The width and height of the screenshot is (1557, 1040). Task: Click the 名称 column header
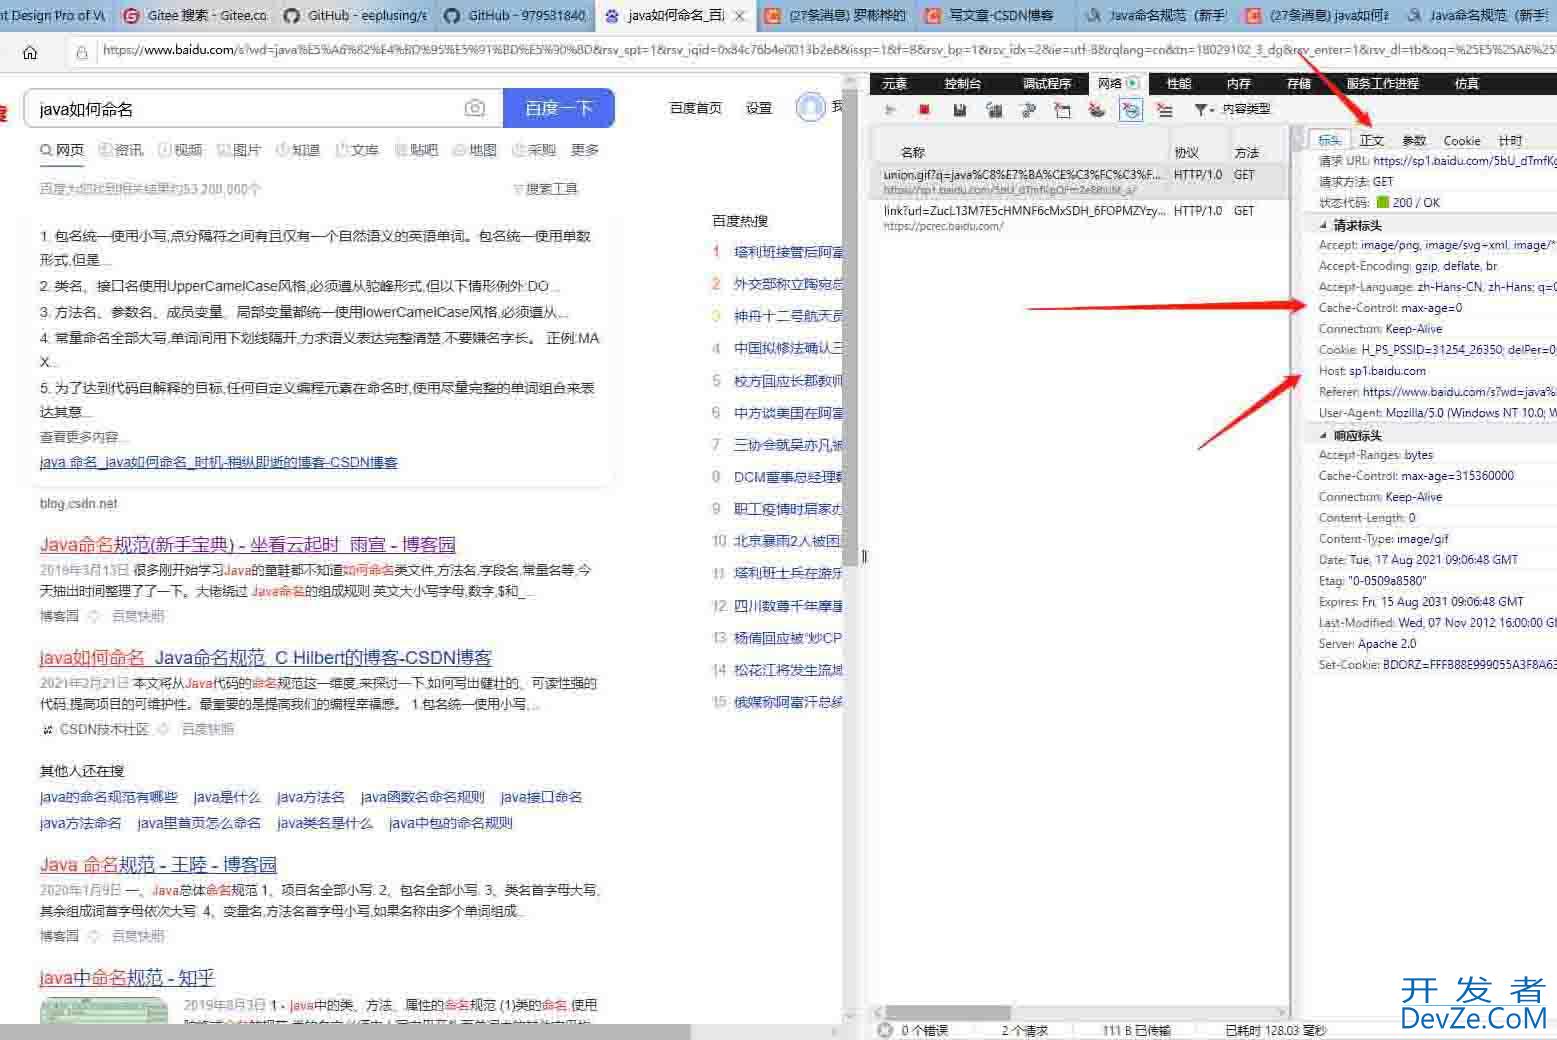click(x=913, y=153)
